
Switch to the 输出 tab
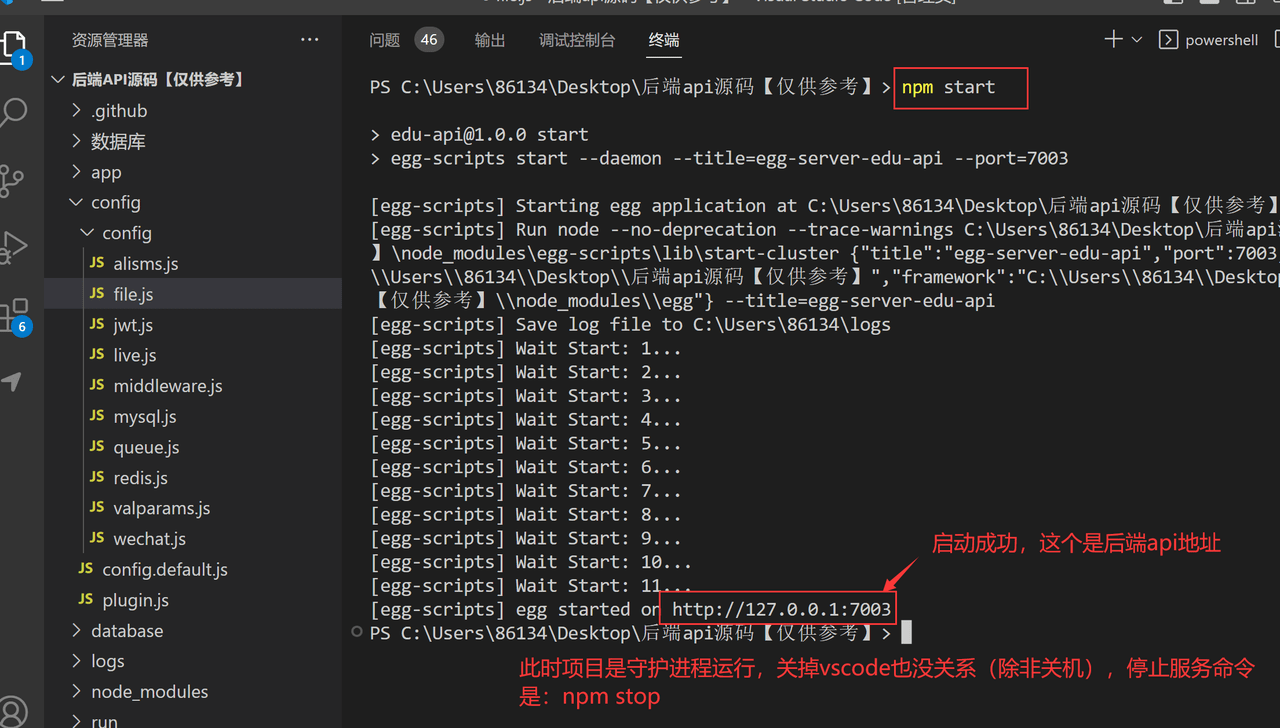click(490, 40)
